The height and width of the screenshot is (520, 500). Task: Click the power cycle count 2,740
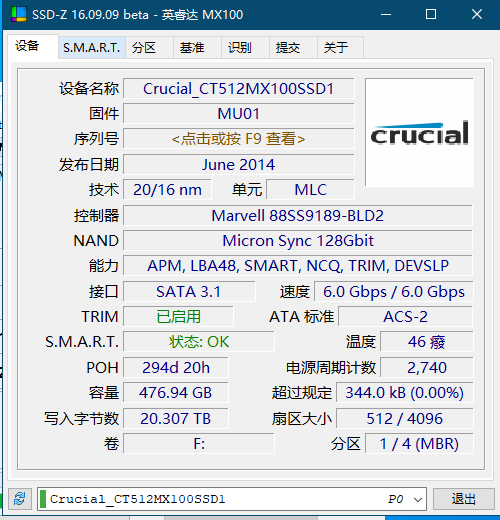pyautogui.click(x=426, y=368)
